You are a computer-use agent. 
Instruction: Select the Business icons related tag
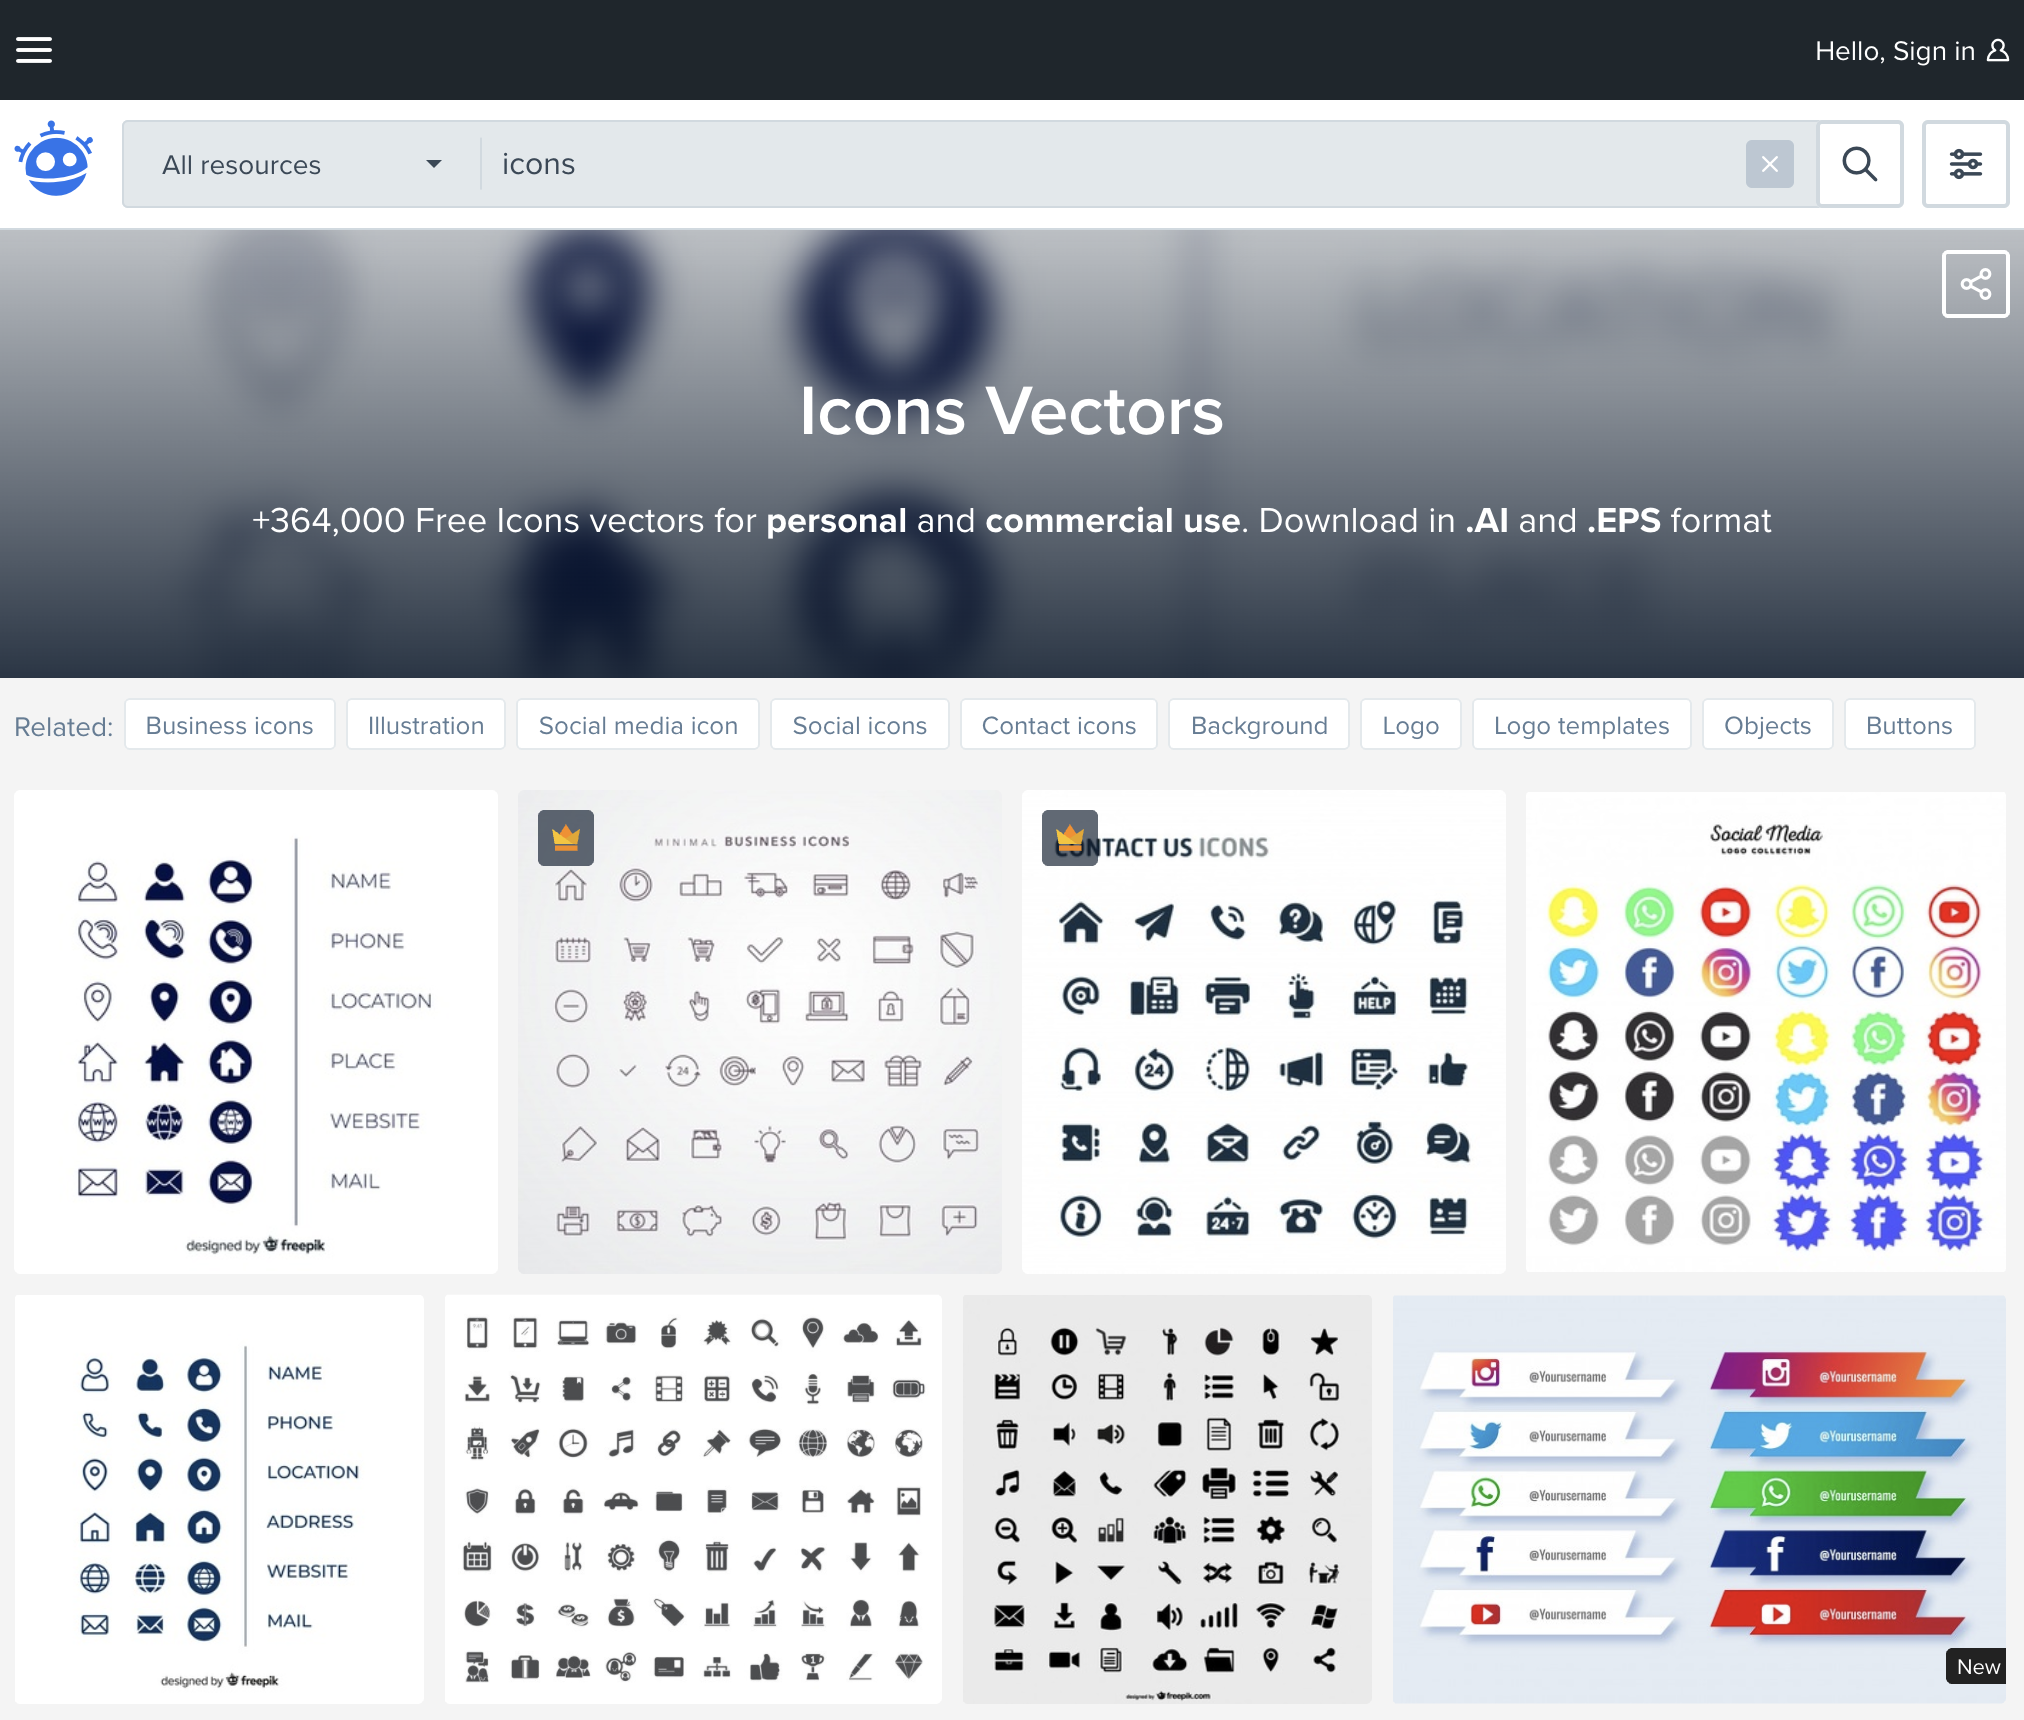(x=229, y=725)
